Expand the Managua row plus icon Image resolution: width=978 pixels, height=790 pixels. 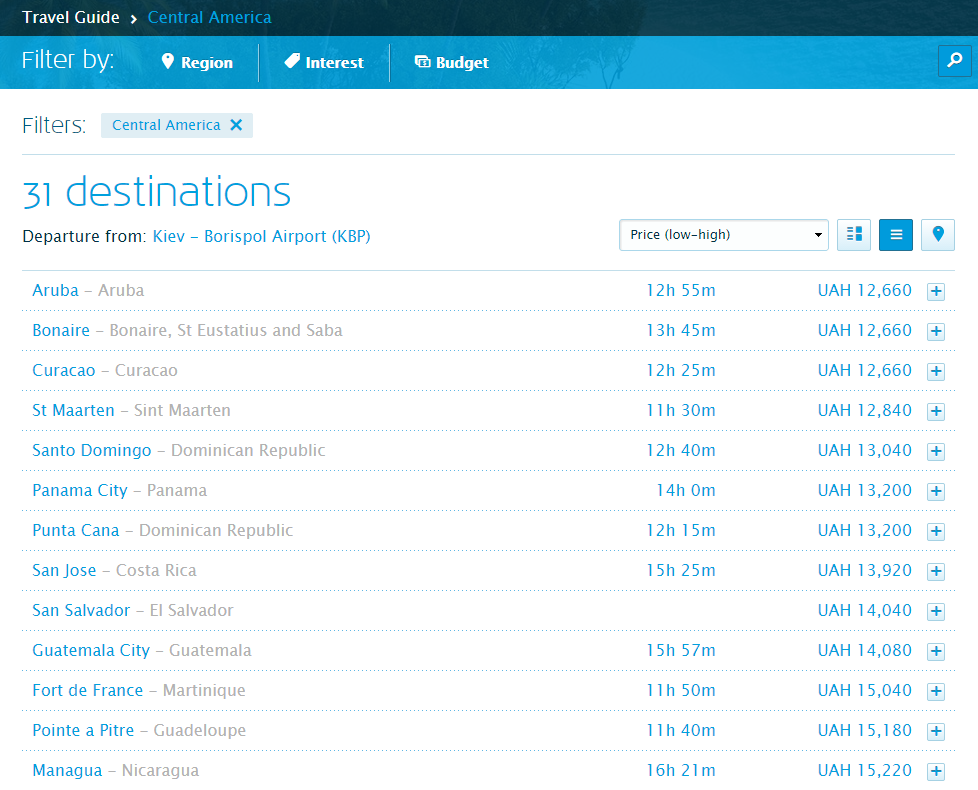coord(936,771)
